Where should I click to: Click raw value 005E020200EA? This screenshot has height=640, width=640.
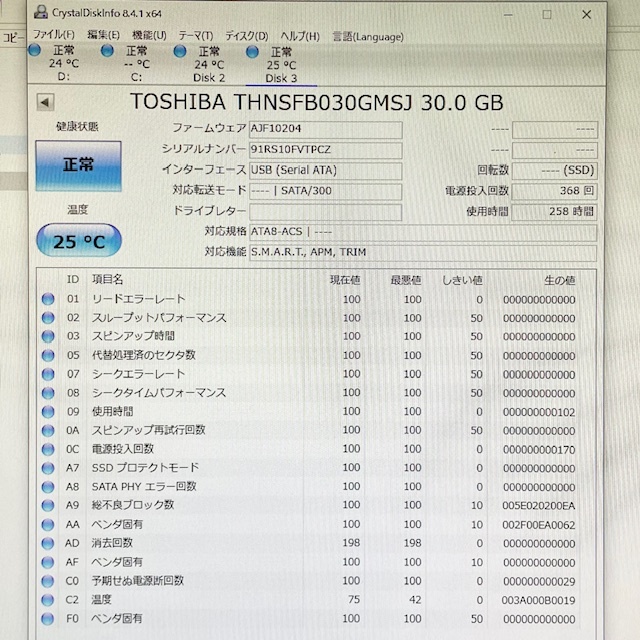(x=539, y=506)
